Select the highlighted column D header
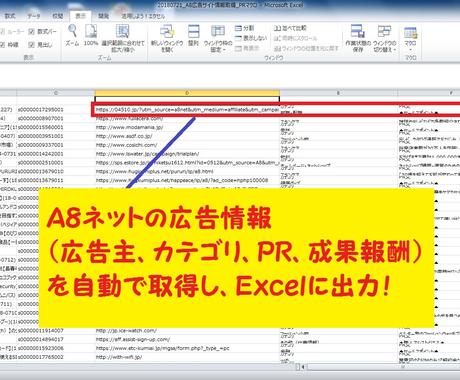Viewport: 460px width, 380px height. pyautogui.click(x=187, y=93)
